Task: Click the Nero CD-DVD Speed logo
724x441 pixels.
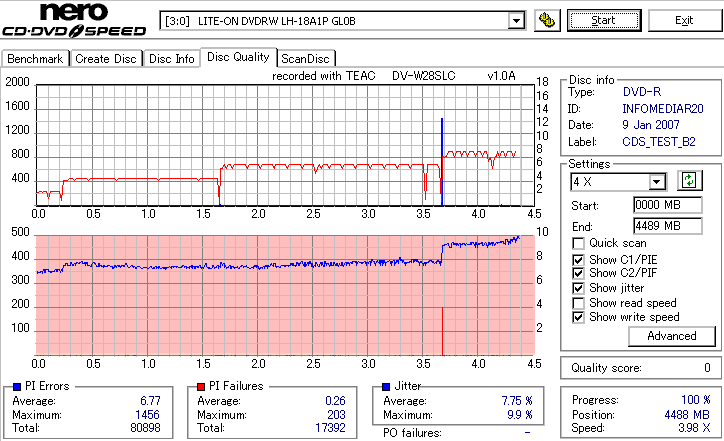Action: pos(74,20)
